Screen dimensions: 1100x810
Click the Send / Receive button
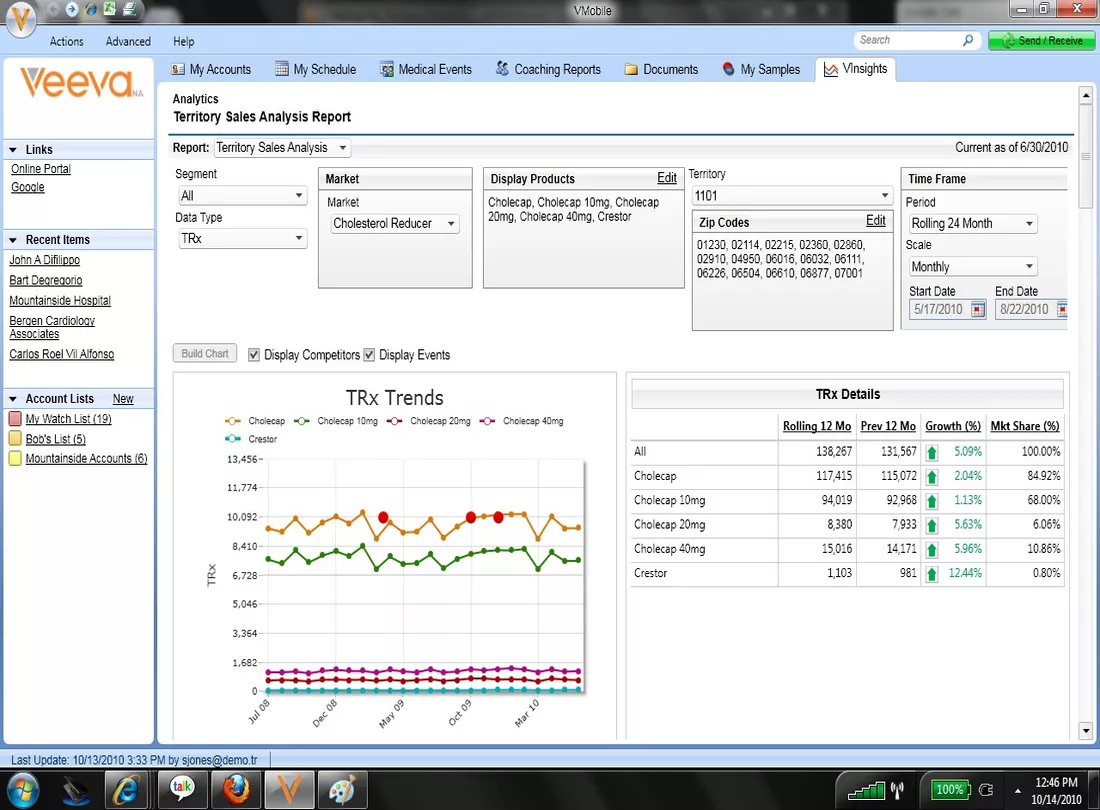click(1042, 41)
